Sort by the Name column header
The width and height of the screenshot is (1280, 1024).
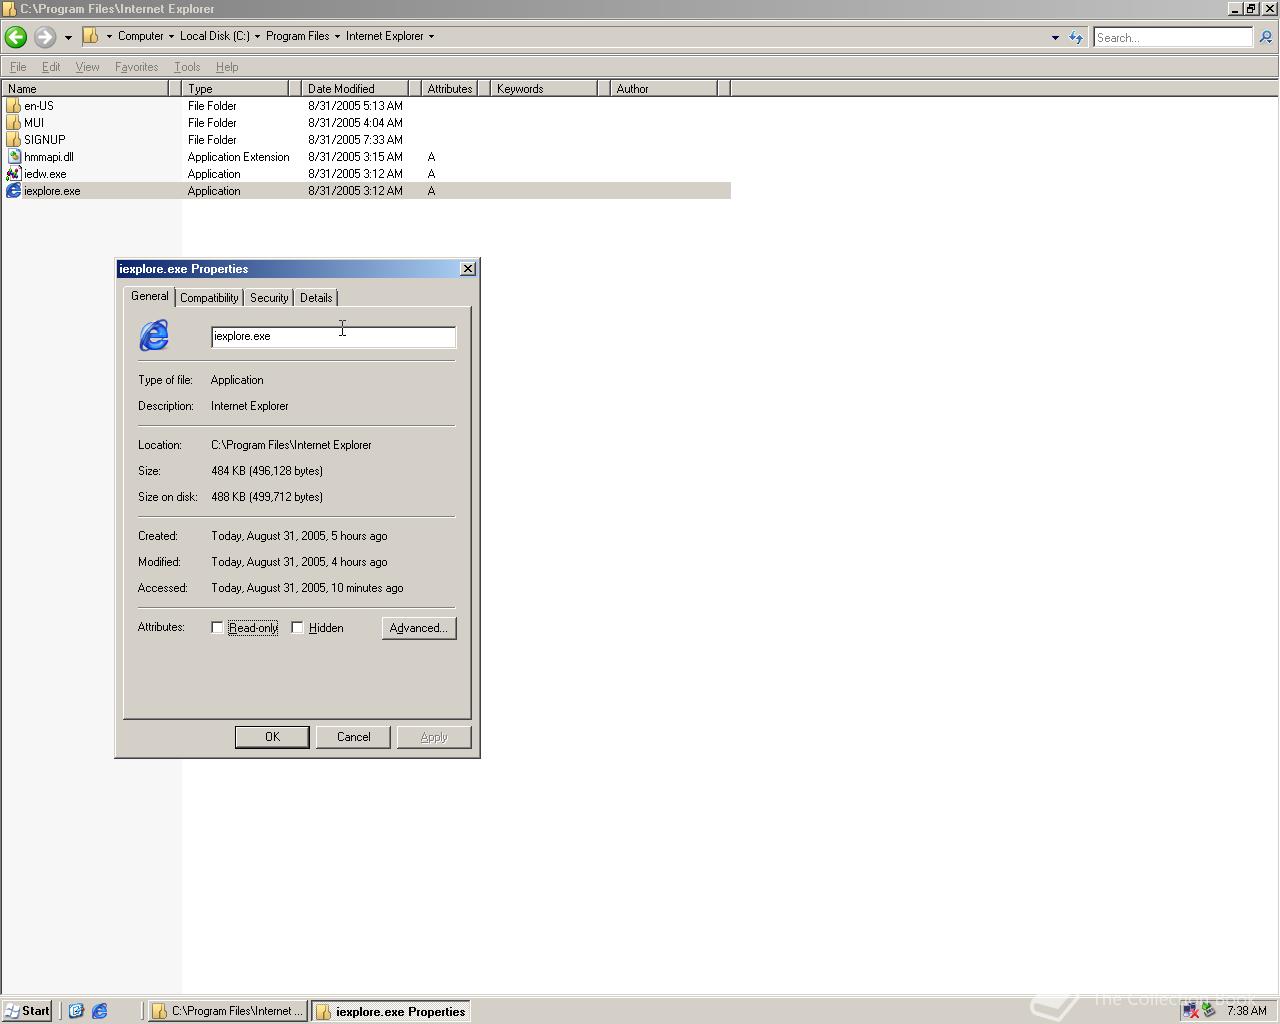(84, 89)
